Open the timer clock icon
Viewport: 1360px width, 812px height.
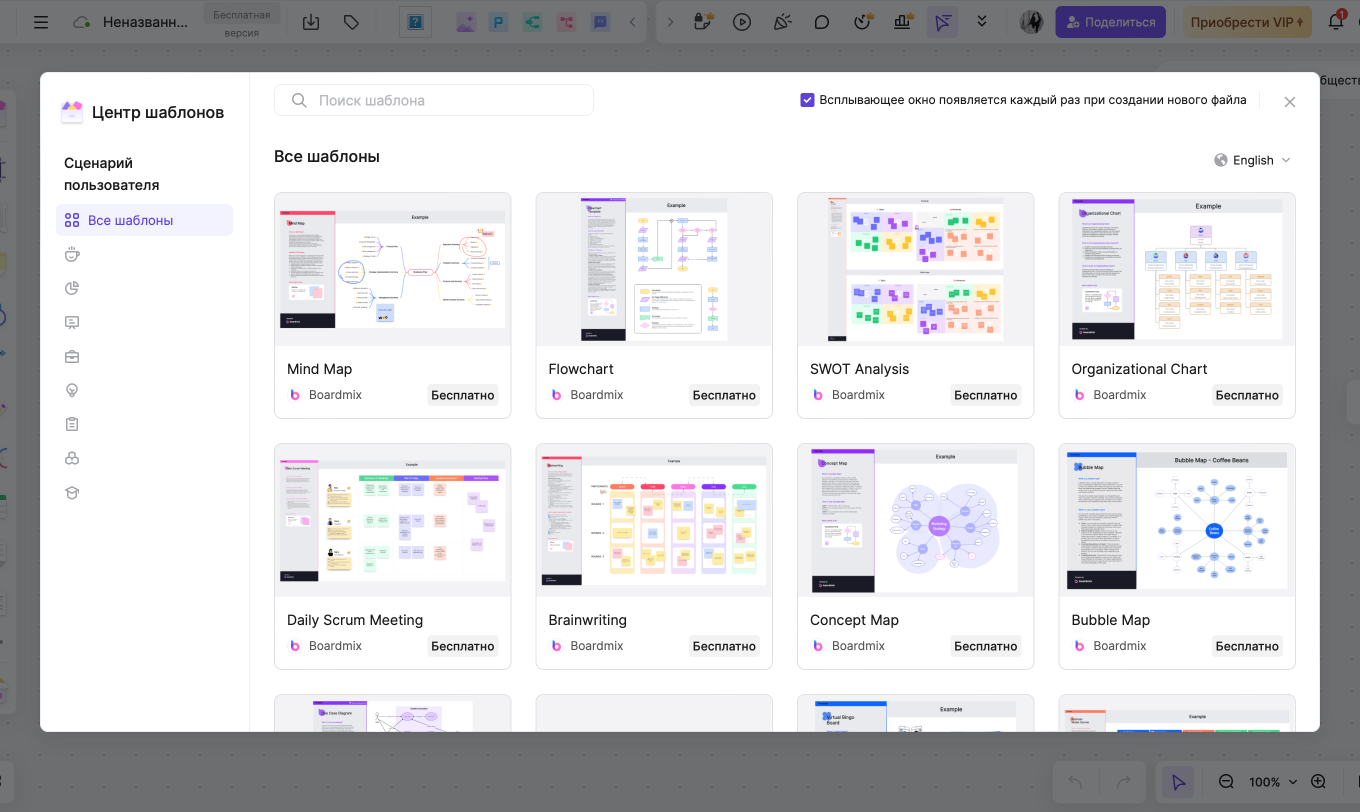pos(862,22)
